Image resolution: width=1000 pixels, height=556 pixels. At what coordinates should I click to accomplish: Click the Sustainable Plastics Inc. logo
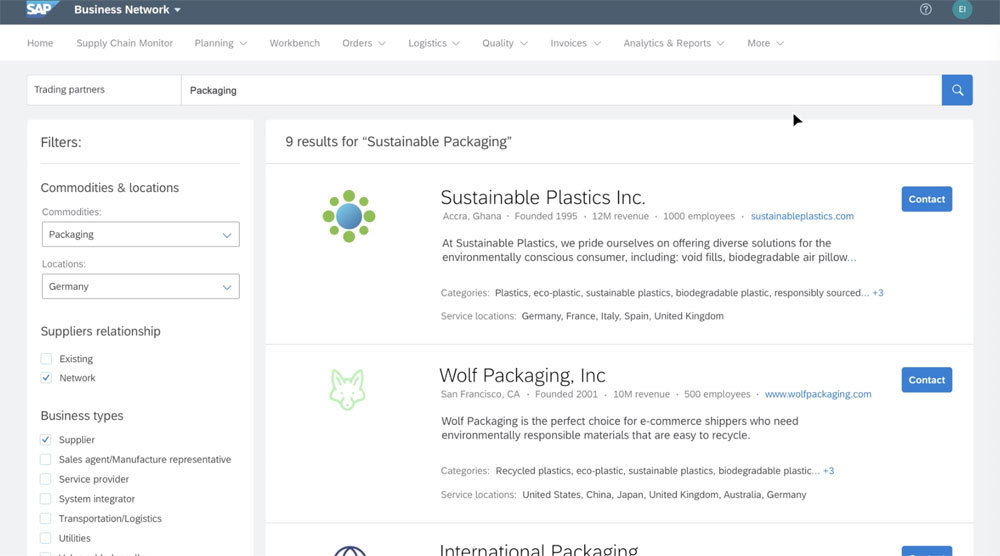[349, 216]
